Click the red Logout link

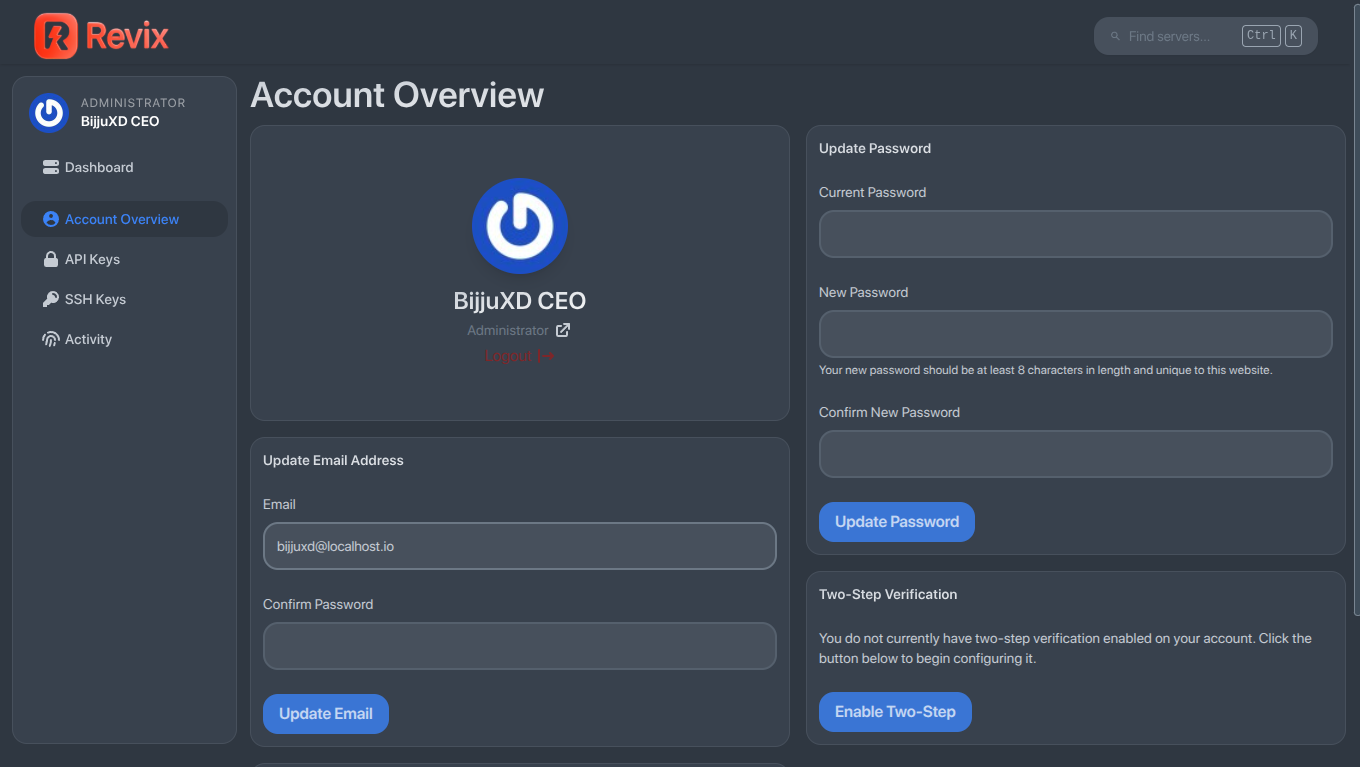coord(510,356)
